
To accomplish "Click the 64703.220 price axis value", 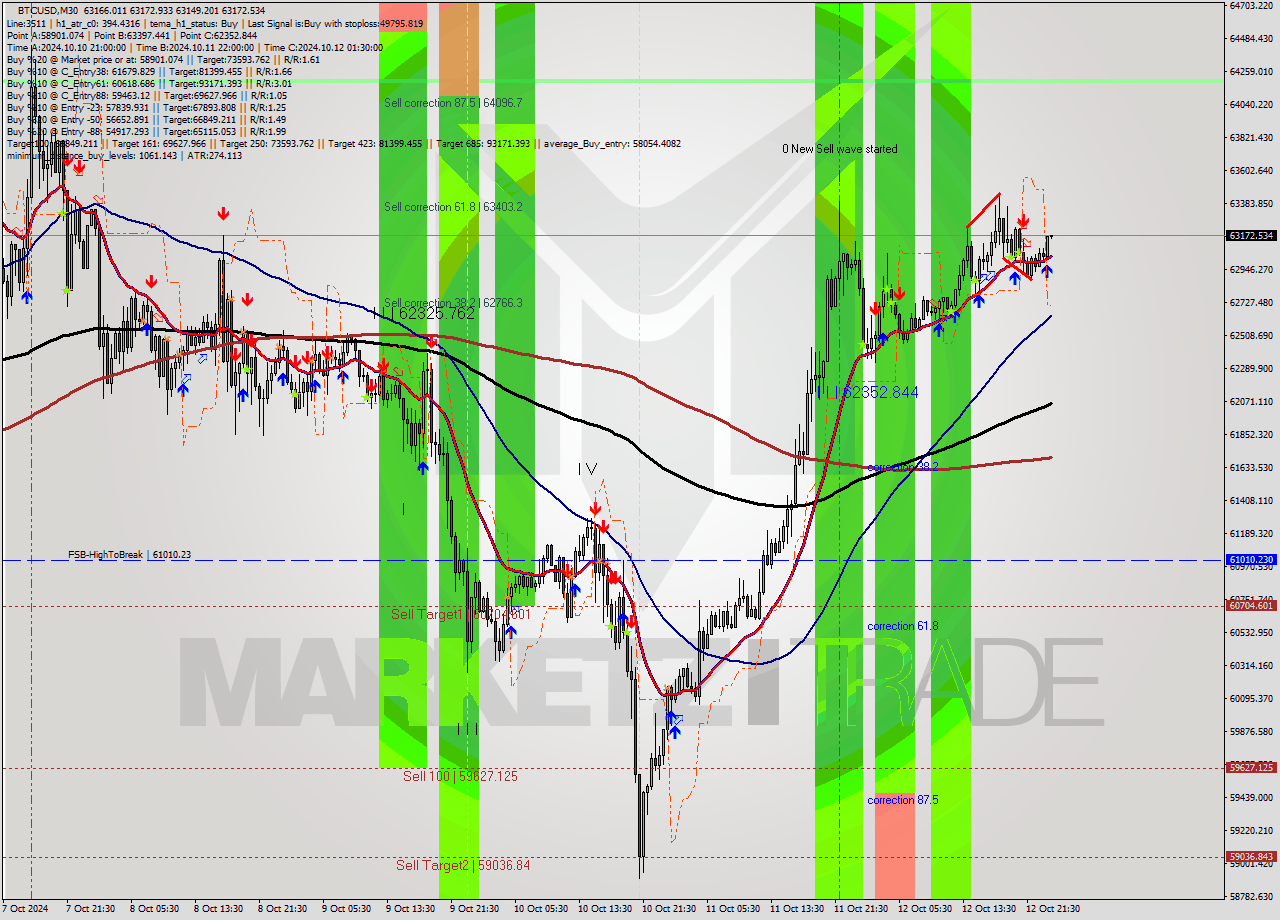I will (x=1251, y=6).
